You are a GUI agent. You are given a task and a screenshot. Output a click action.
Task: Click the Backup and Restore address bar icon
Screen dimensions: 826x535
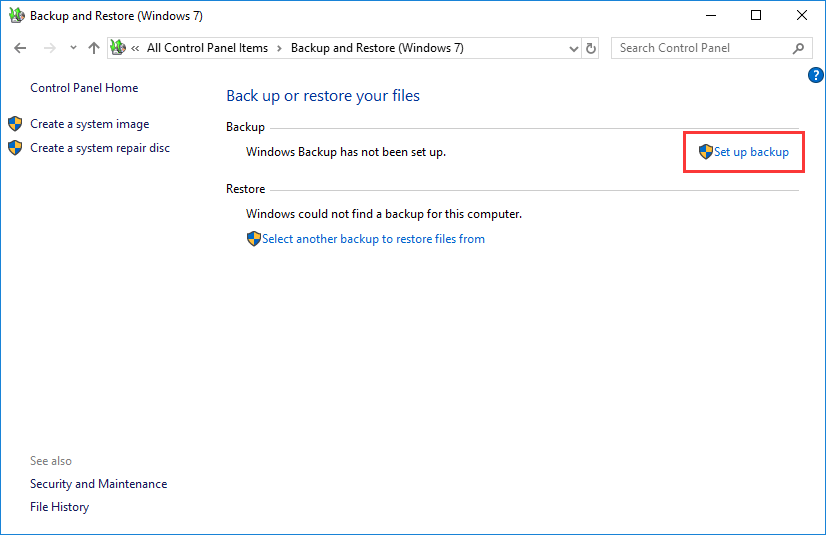point(118,47)
